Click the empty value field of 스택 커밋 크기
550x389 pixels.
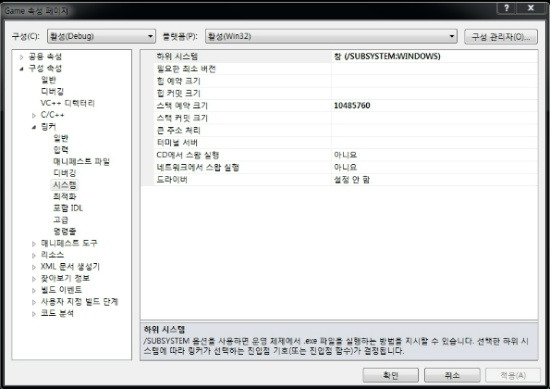(x=434, y=118)
